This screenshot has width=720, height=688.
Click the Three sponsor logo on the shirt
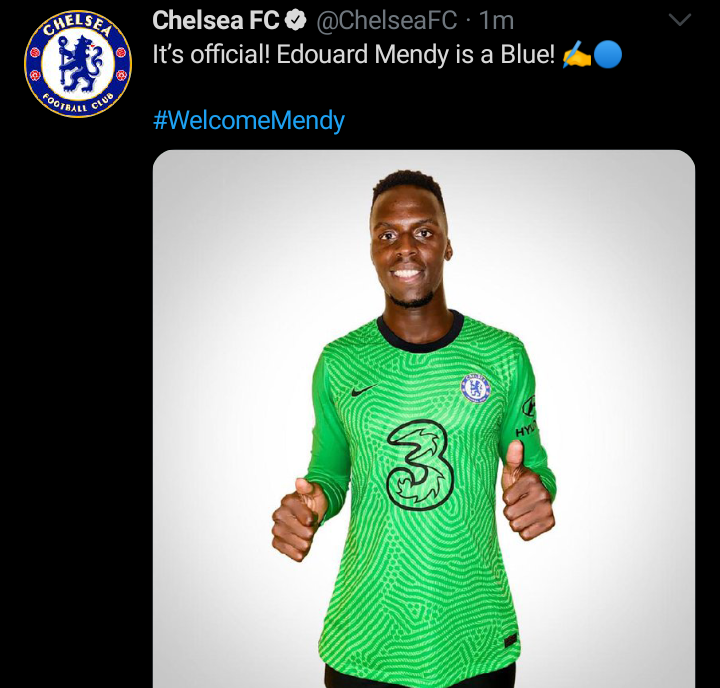click(x=420, y=465)
